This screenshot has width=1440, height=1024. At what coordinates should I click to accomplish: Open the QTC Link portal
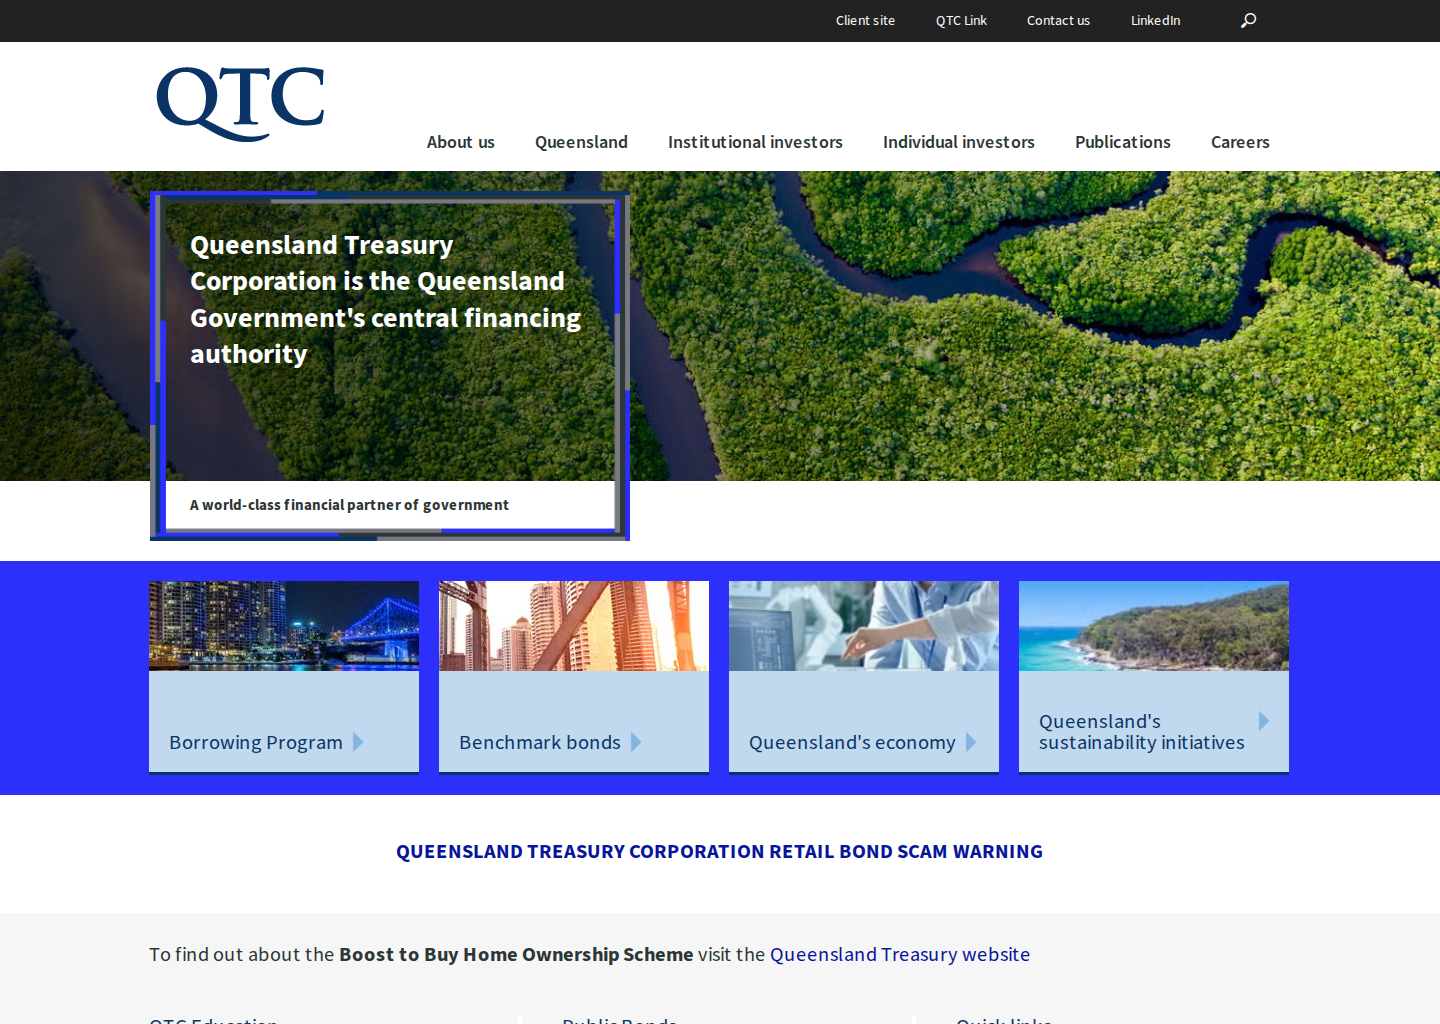(x=961, y=20)
